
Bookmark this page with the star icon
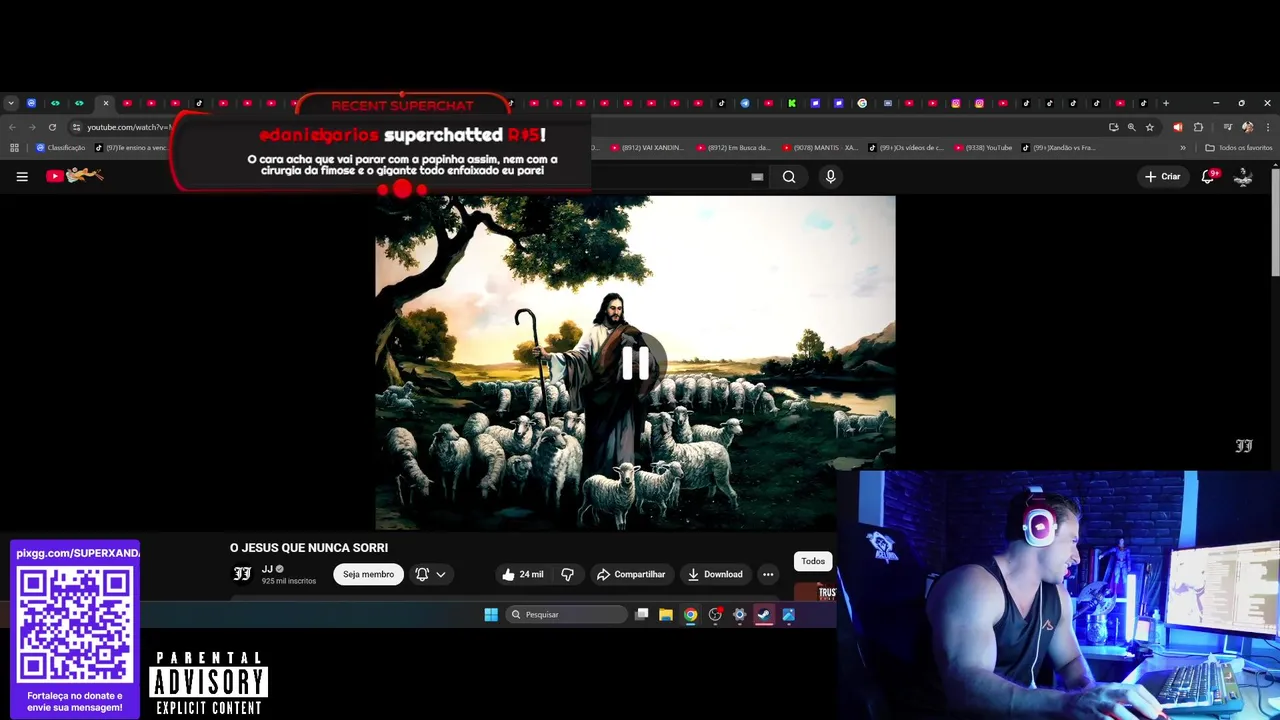(x=1150, y=127)
